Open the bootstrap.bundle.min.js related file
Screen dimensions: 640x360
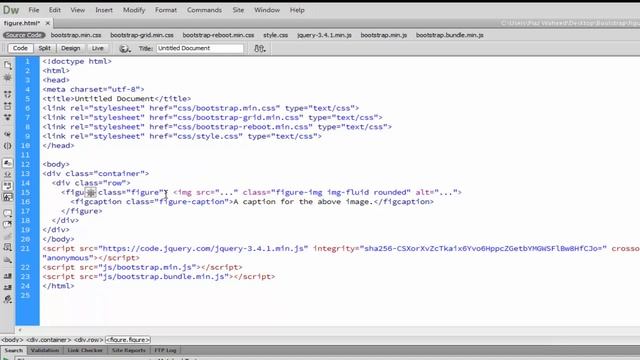450,35
